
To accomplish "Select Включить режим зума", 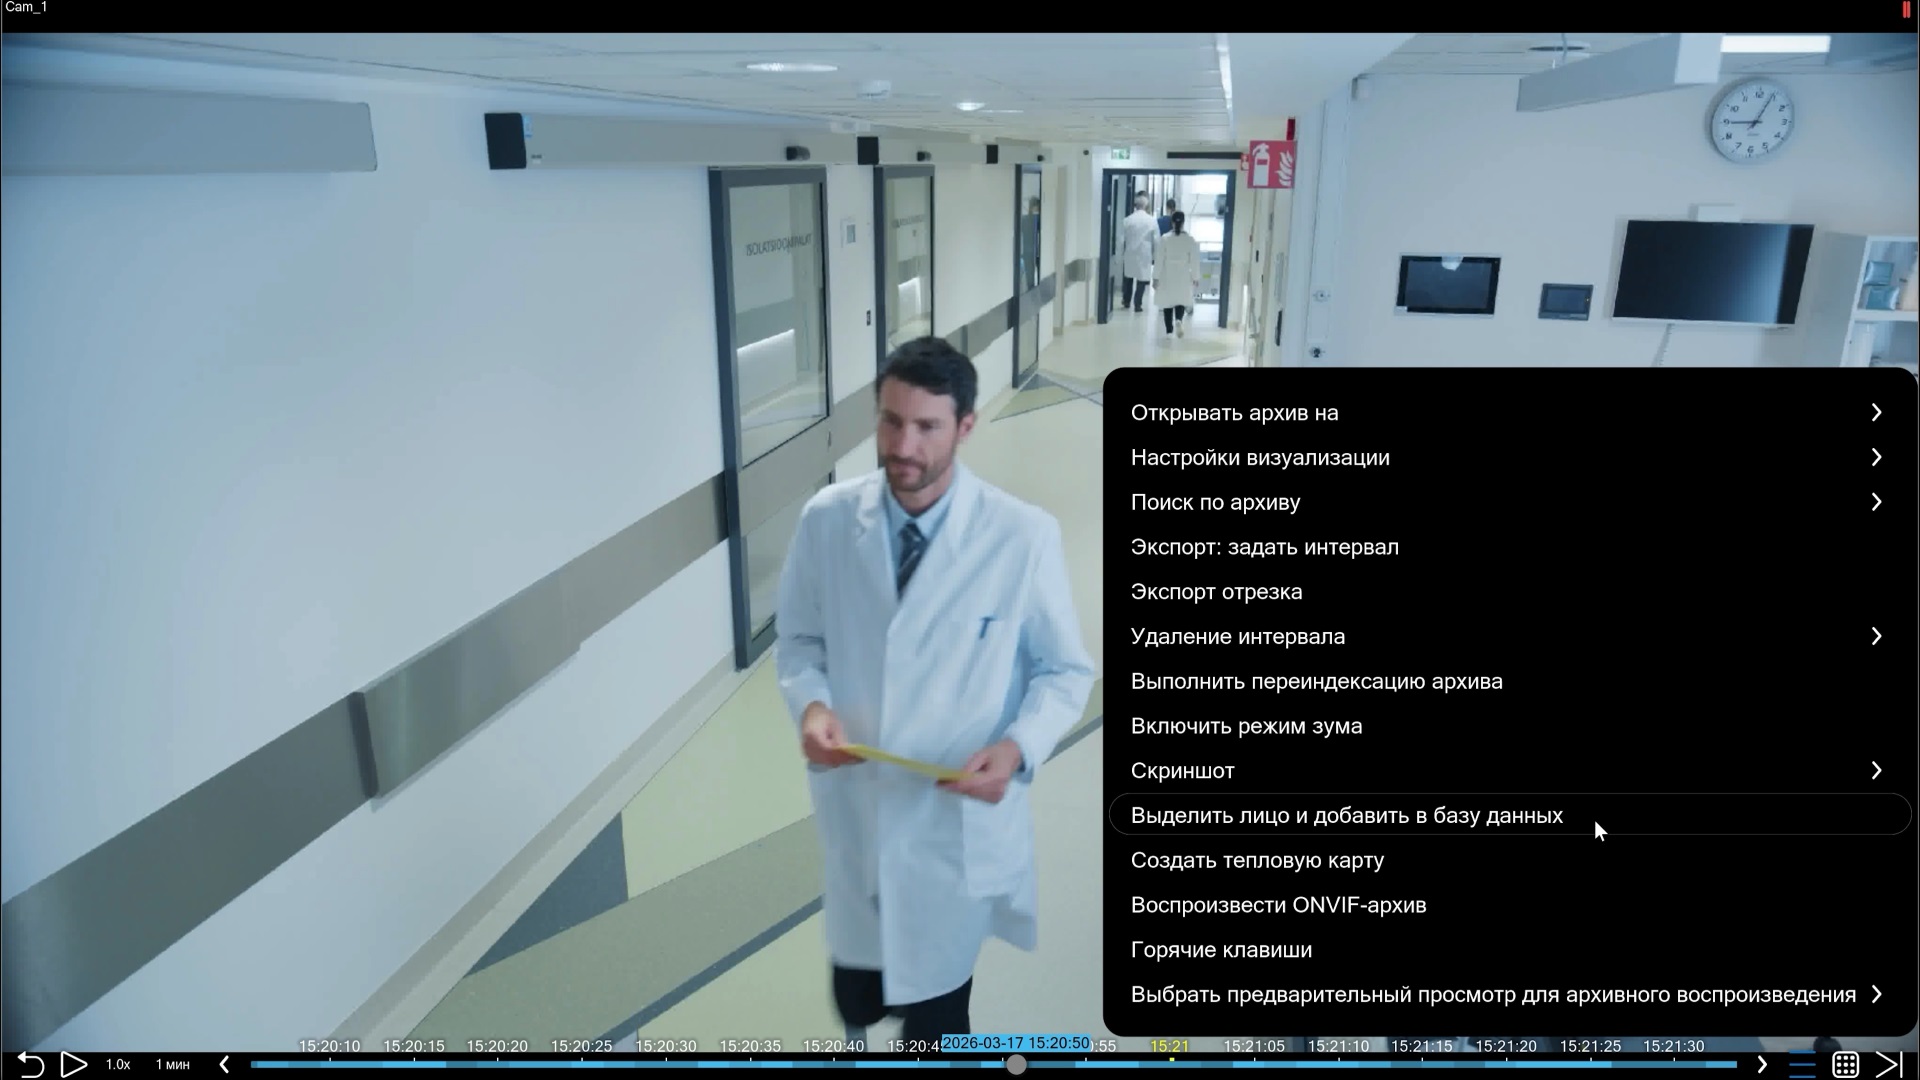I will click(1510, 726).
